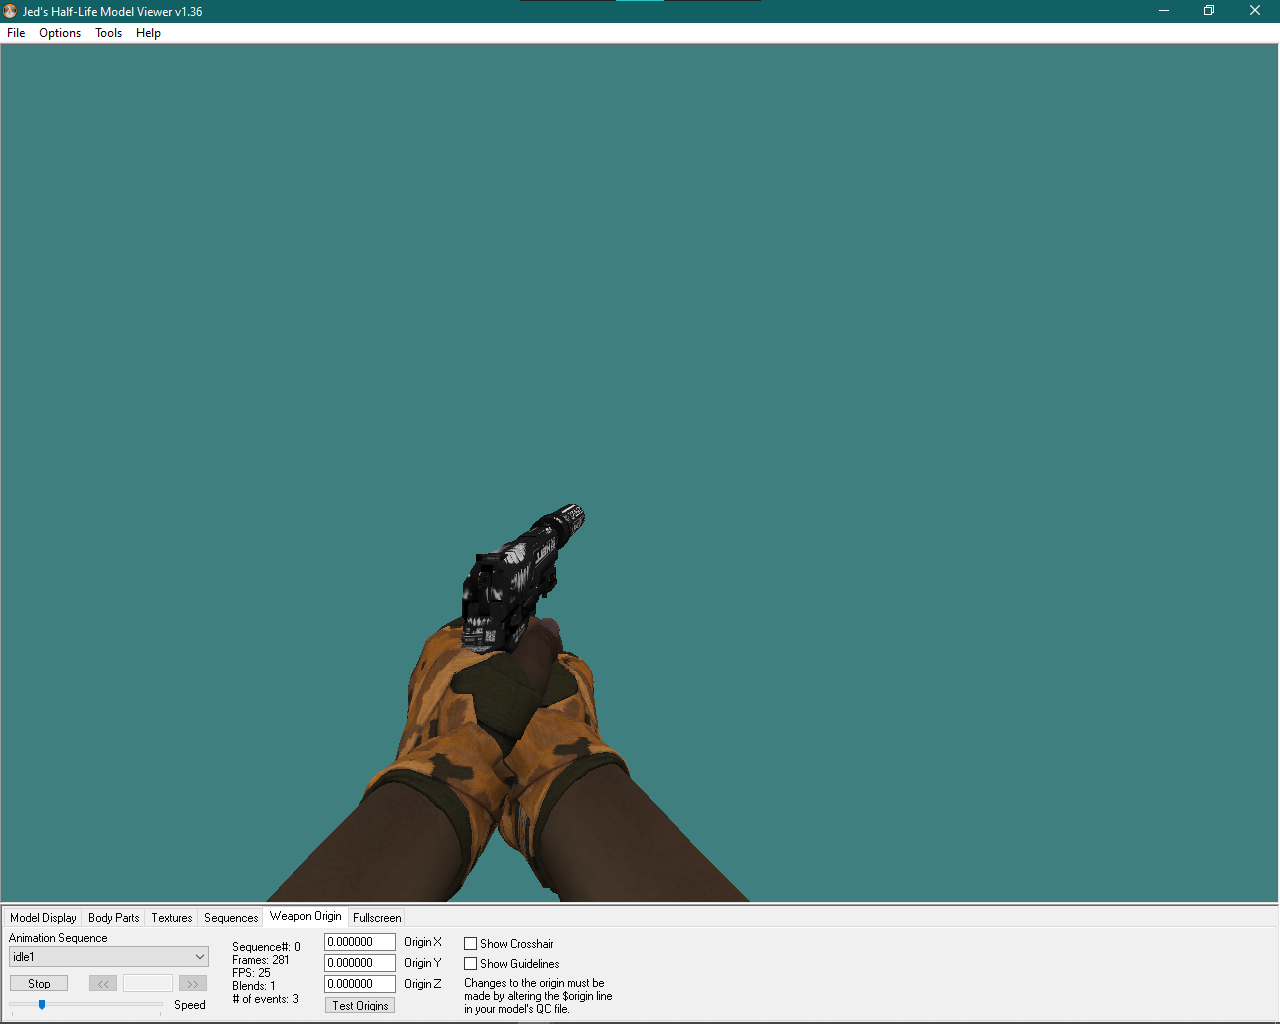Click the Half-Life Model Viewer app icon
The width and height of the screenshot is (1280, 1024).
[x=10, y=11]
